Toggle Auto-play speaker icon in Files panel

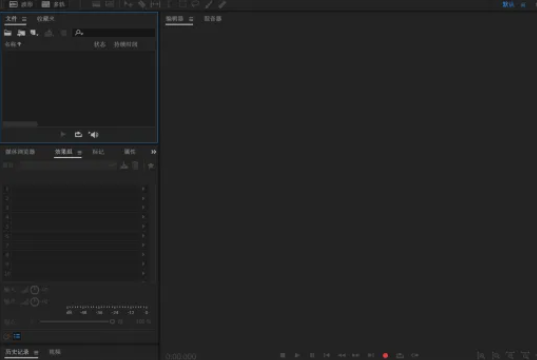93,135
